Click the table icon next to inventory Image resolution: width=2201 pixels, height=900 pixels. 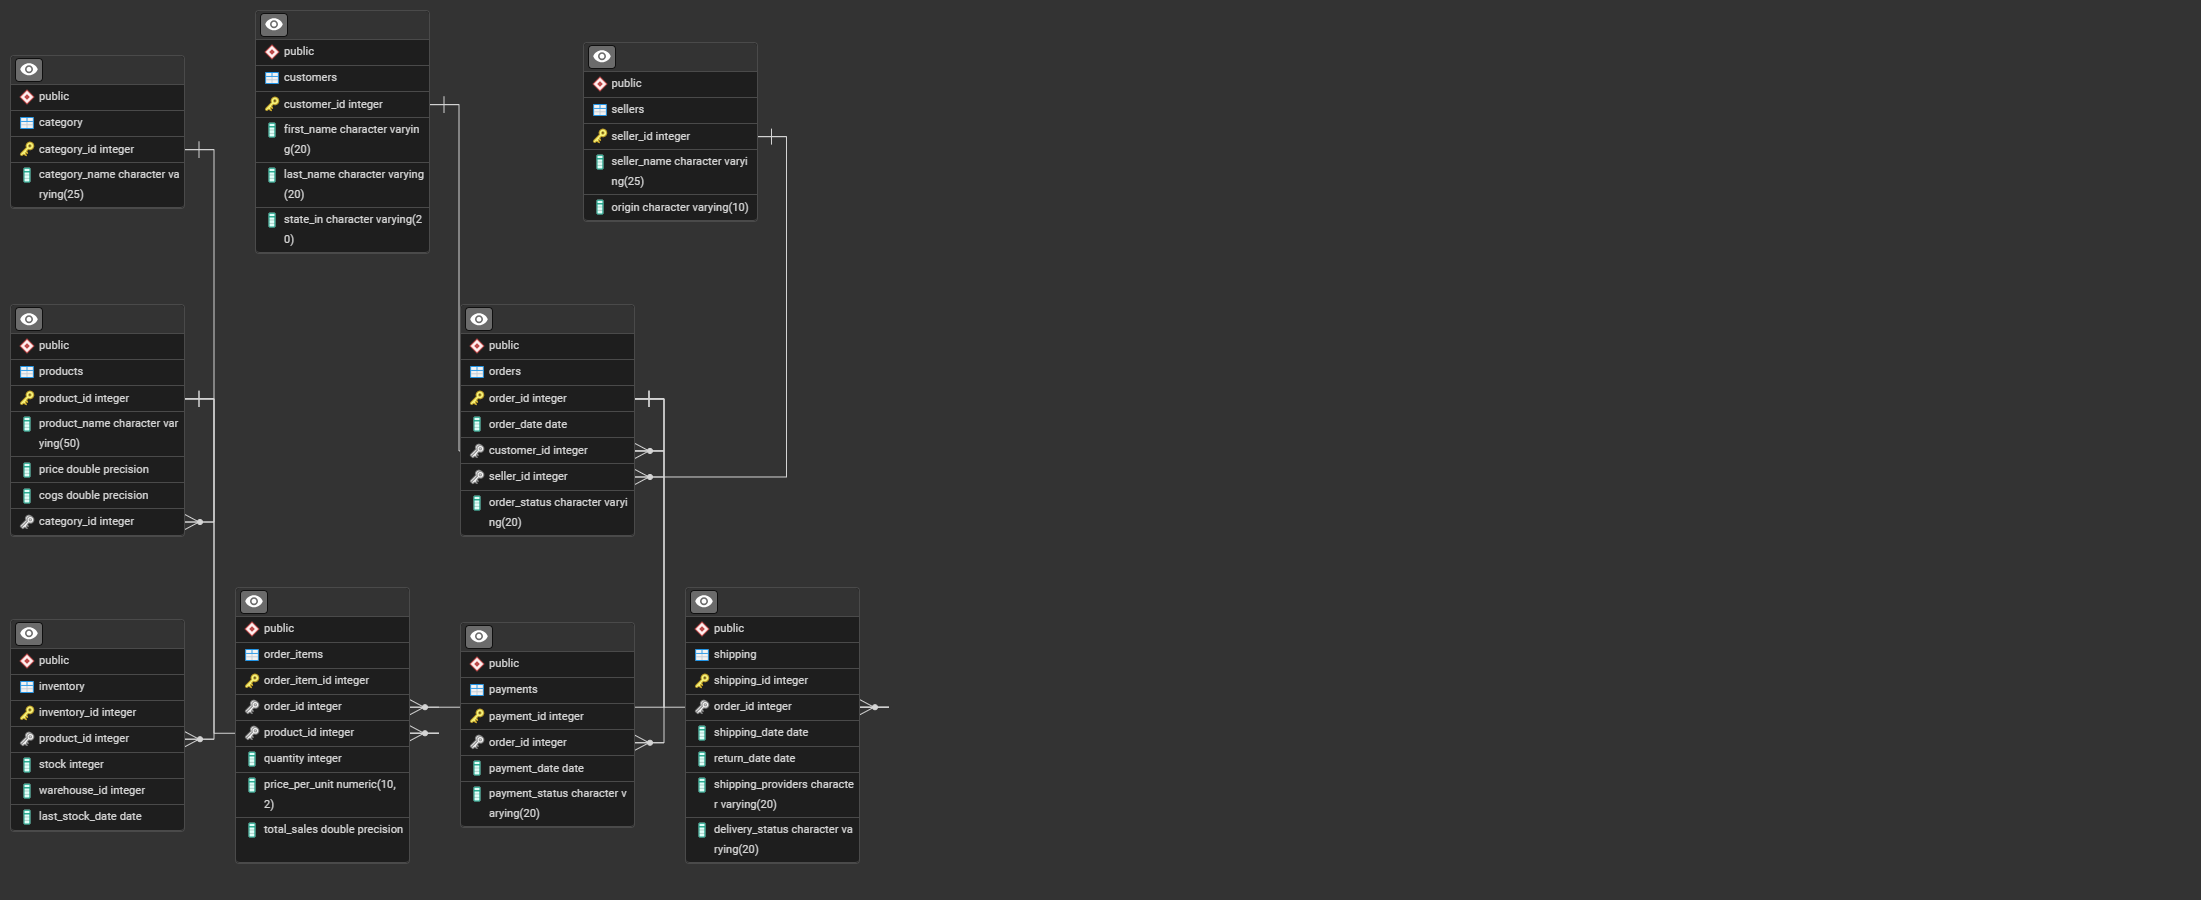point(26,686)
